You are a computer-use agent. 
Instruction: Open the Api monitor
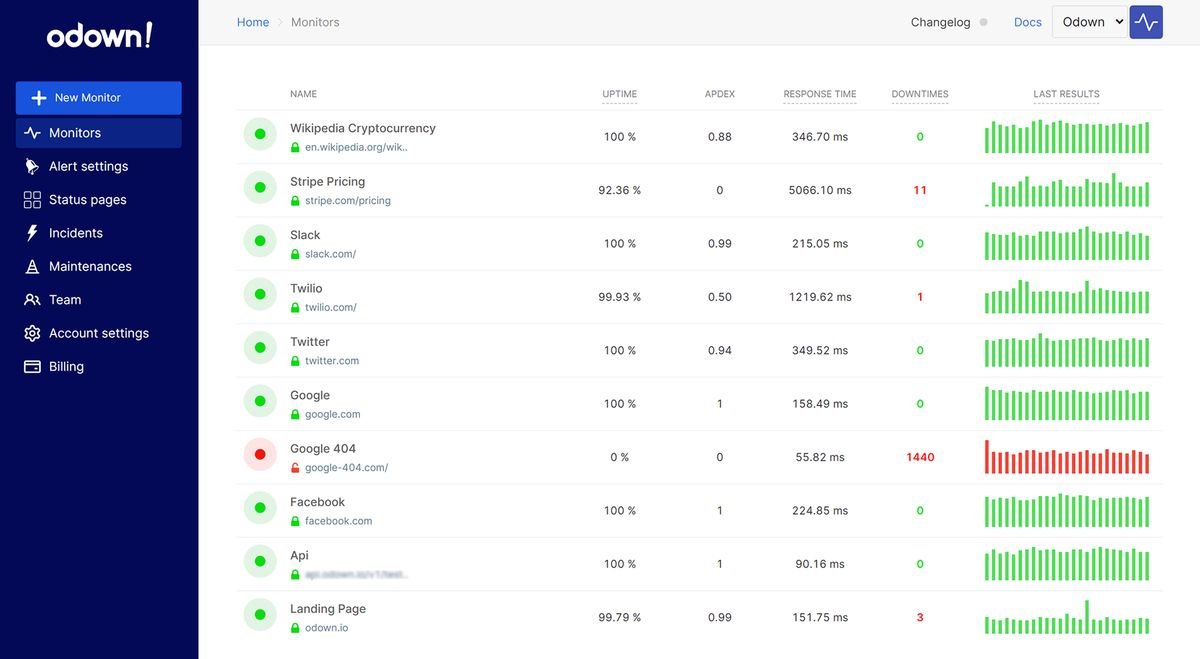pyautogui.click(x=299, y=556)
